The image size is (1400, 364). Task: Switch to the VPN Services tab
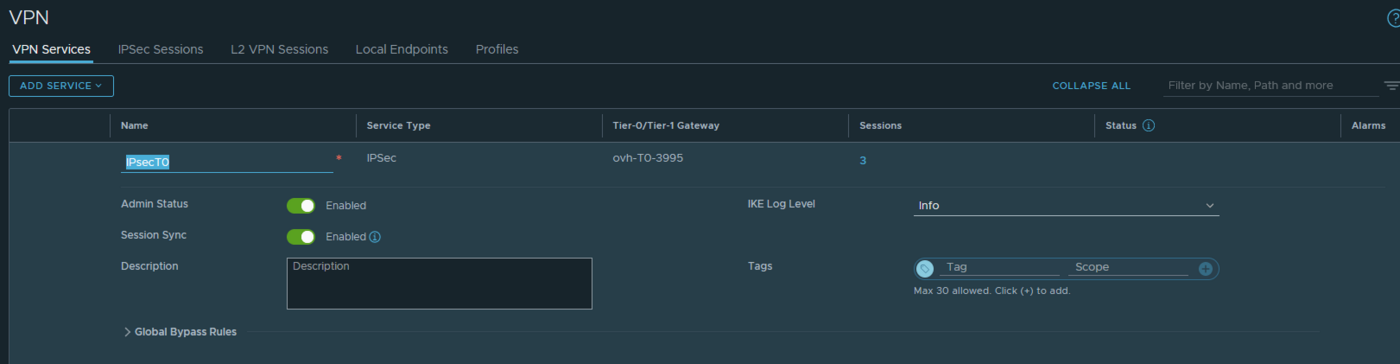[51, 49]
